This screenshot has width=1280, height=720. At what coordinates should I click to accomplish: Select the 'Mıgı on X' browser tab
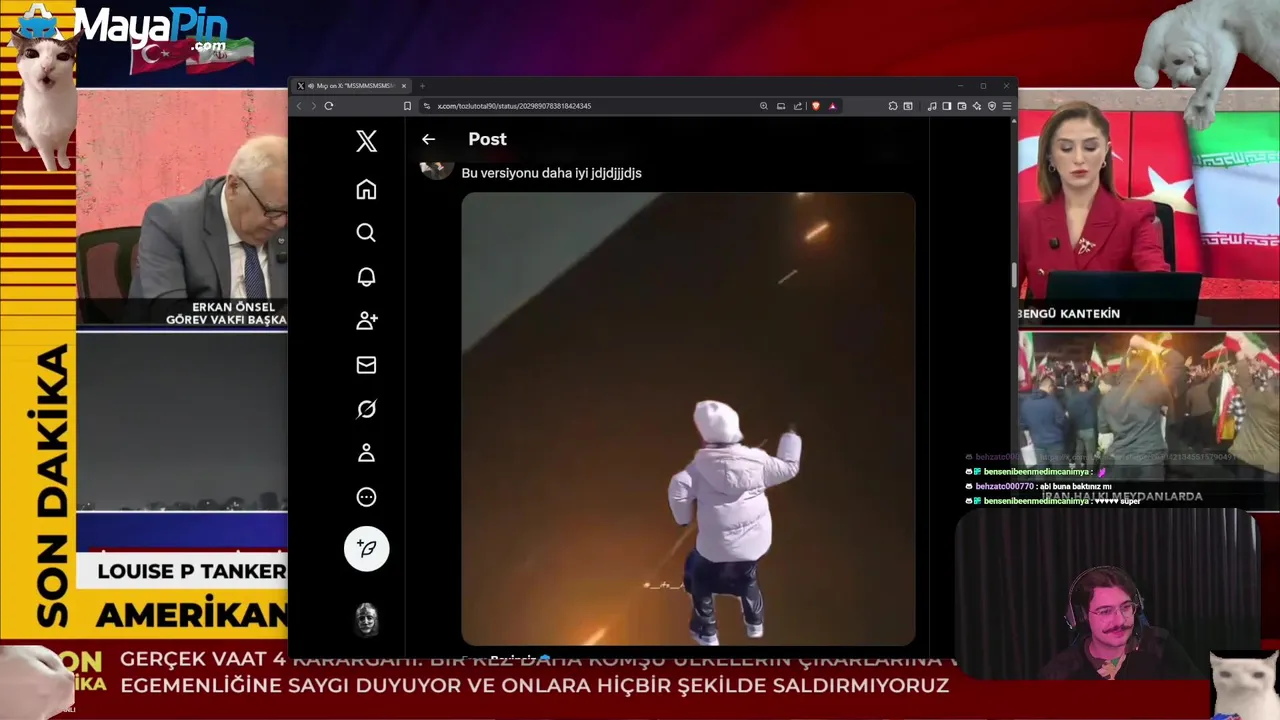[352, 86]
